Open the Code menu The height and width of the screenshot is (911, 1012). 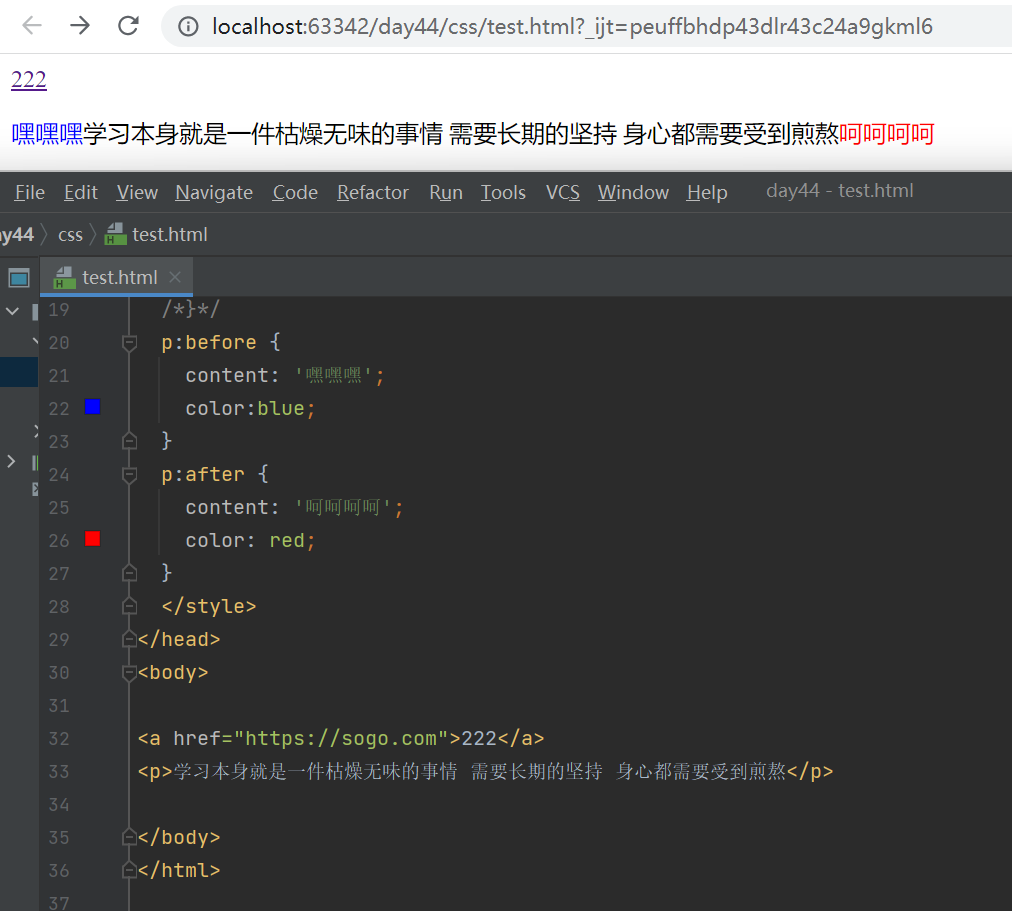coord(295,192)
